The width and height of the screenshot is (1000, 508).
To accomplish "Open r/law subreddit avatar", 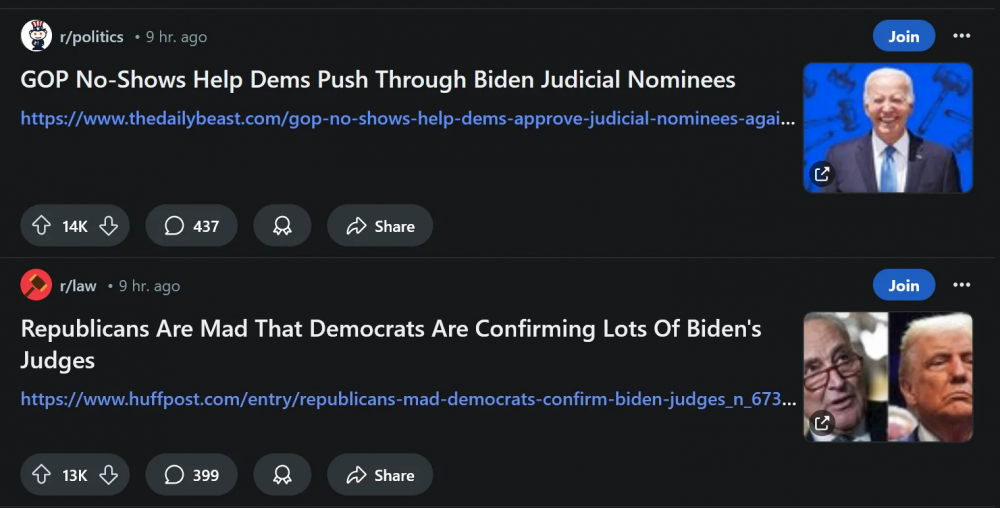I will pyautogui.click(x=36, y=286).
